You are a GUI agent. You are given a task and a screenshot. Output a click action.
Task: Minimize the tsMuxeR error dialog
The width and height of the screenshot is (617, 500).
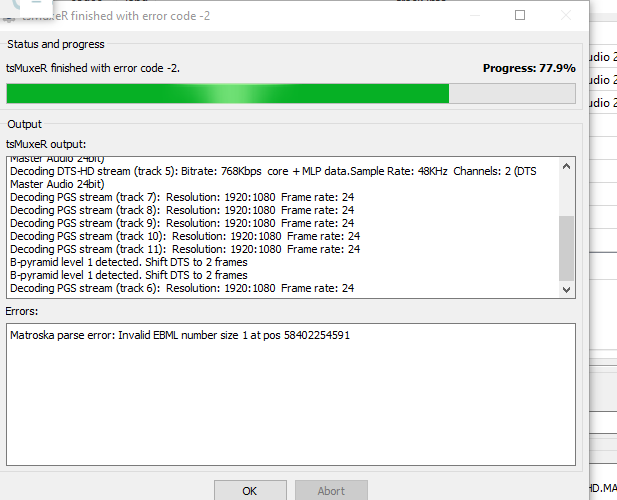click(475, 15)
